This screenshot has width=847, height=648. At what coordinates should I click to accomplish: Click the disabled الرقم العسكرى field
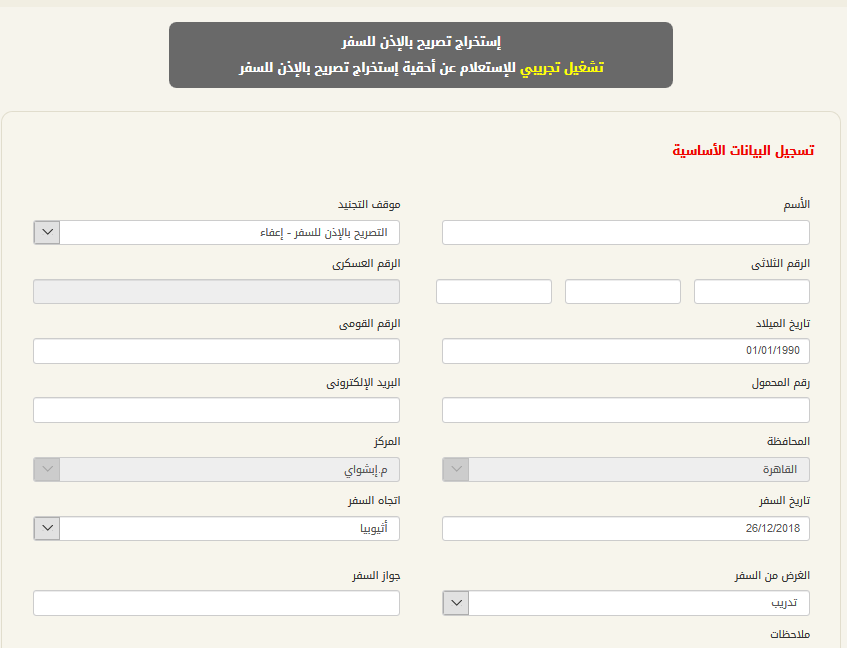click(216, 292)
